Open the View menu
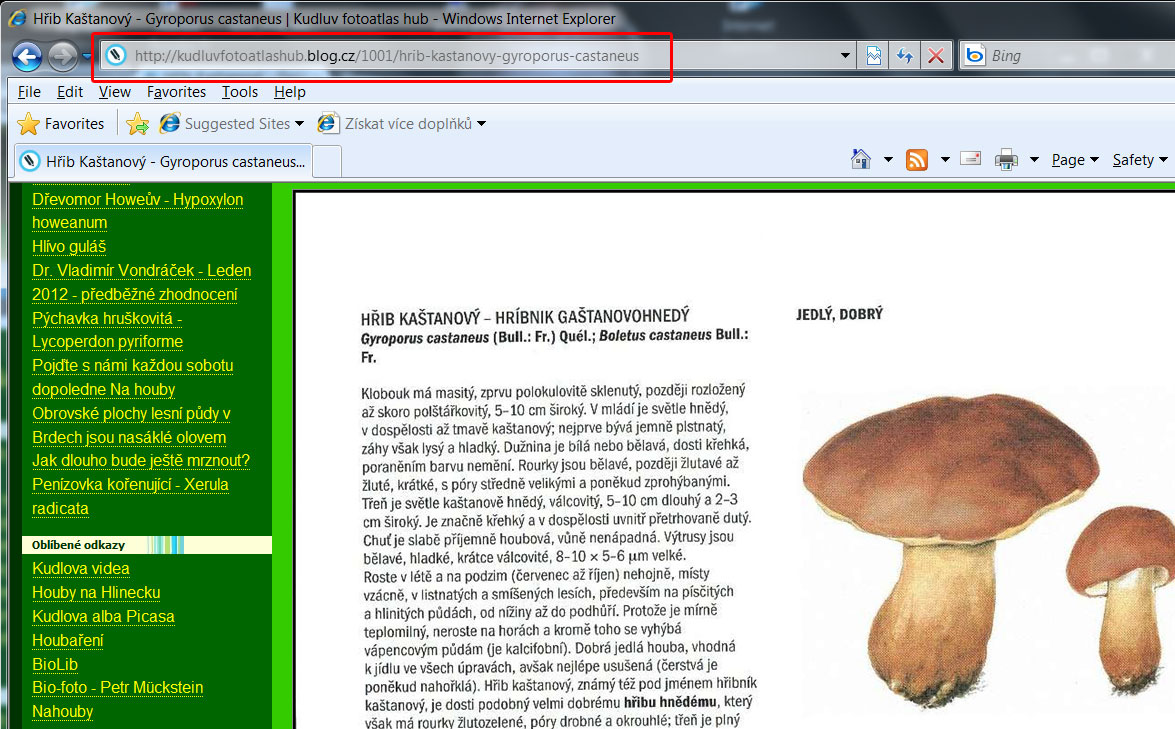Screen dimensions: 1175x729 [114, 92]
